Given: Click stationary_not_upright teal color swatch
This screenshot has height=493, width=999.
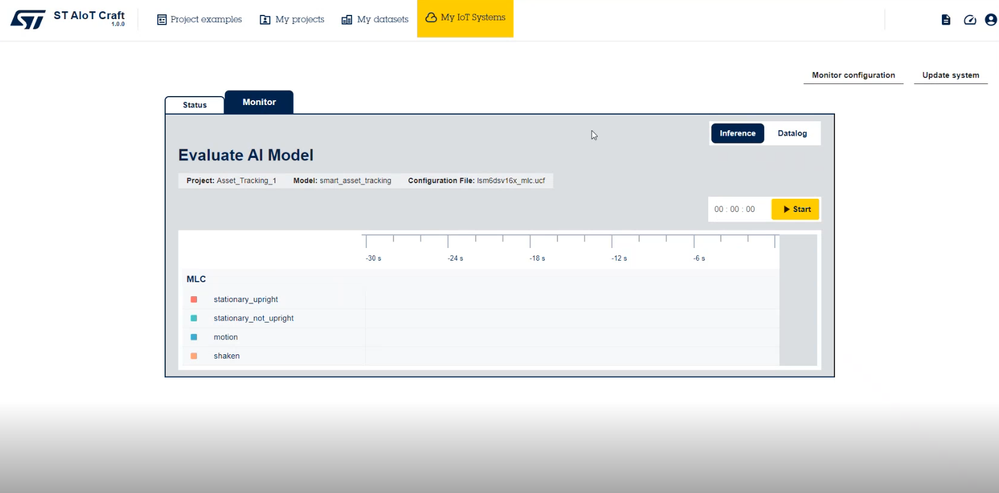Looking at the screenshot, I should [194, 318].
